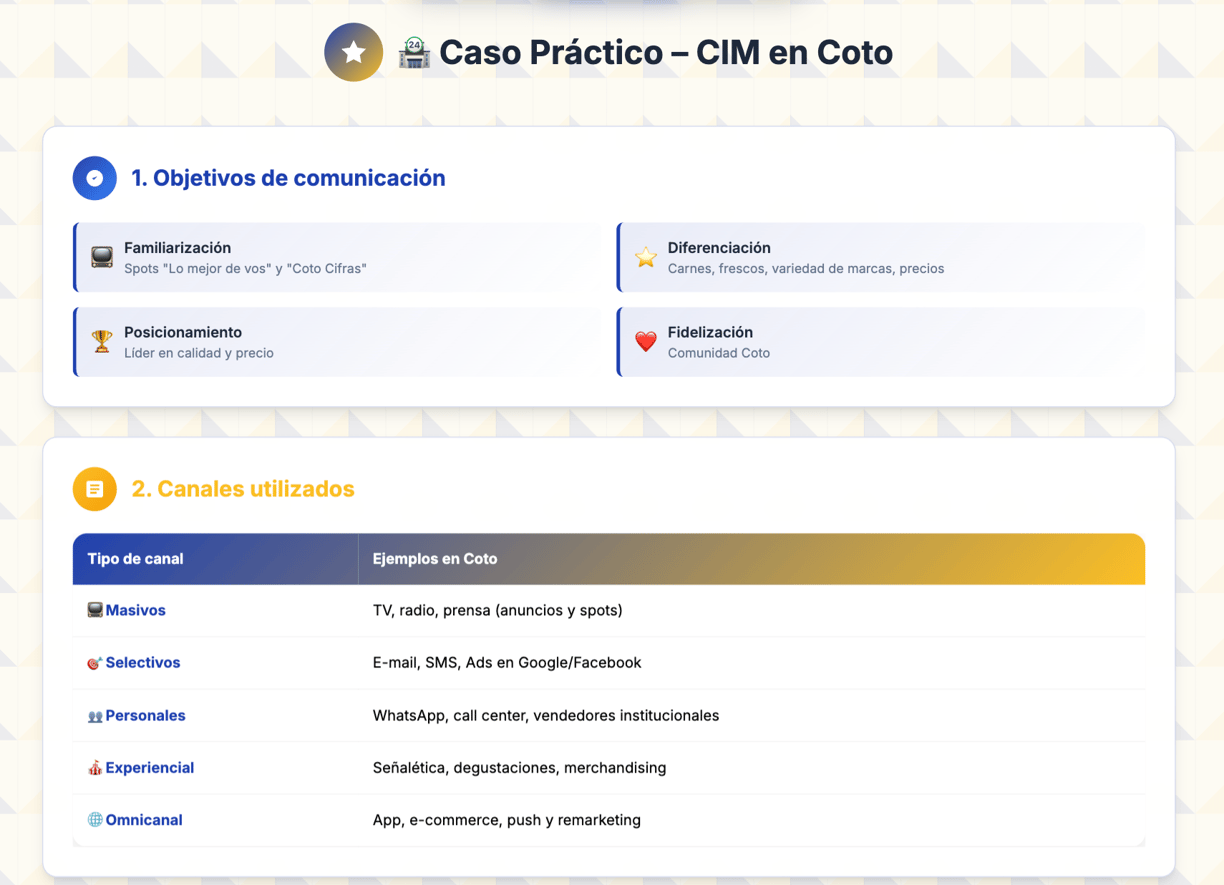
Task: Click the Líder en calidad y precio text
Action: (x=199, y=353)
